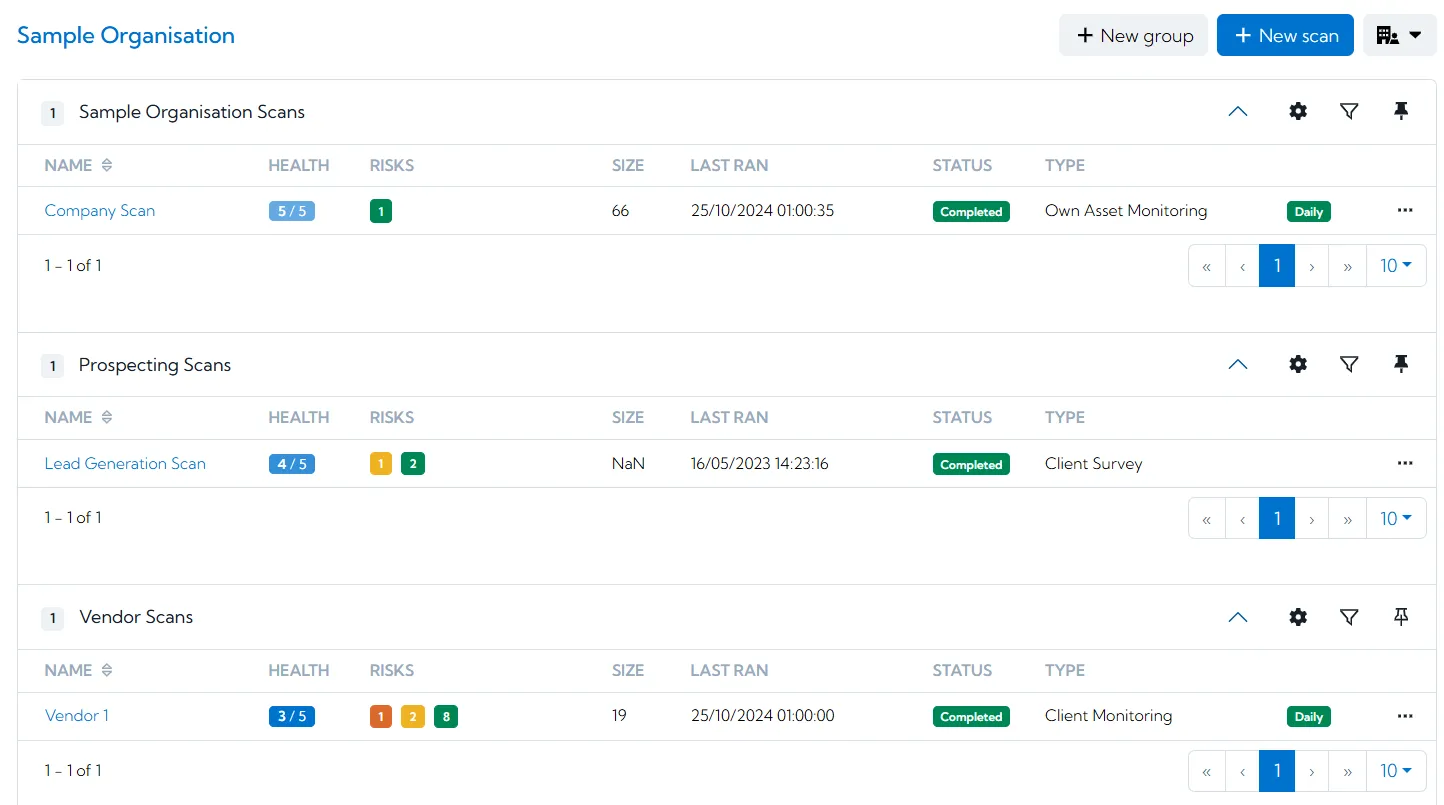Viewport: 1444px width, 805px height.
Task: Collapse the Prospecting Scans group
Action: coord(1238,365)
